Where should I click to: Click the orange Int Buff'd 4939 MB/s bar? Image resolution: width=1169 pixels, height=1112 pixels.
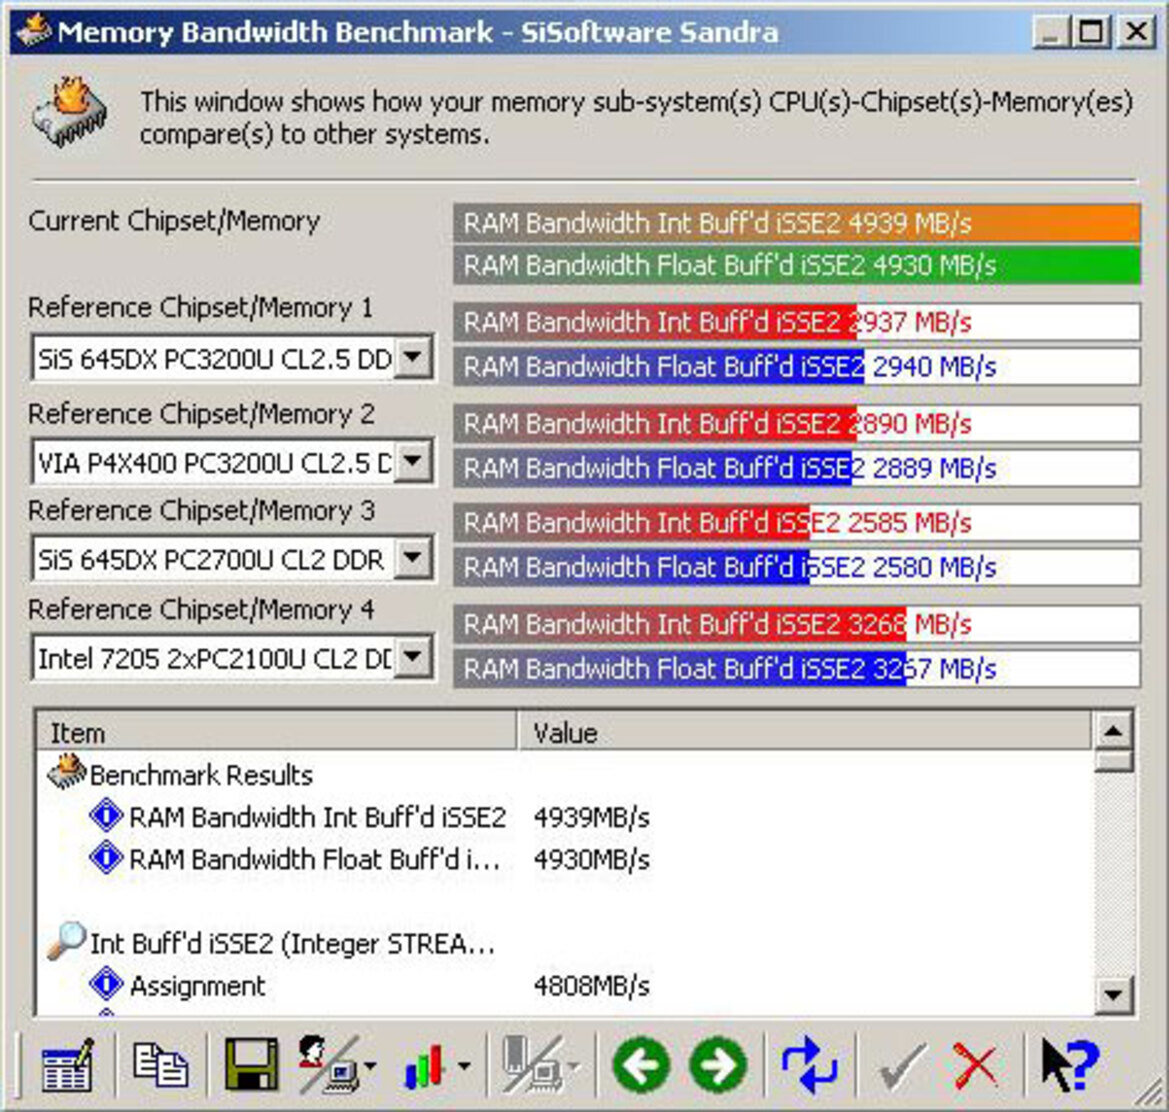click(x=797, y=223)
